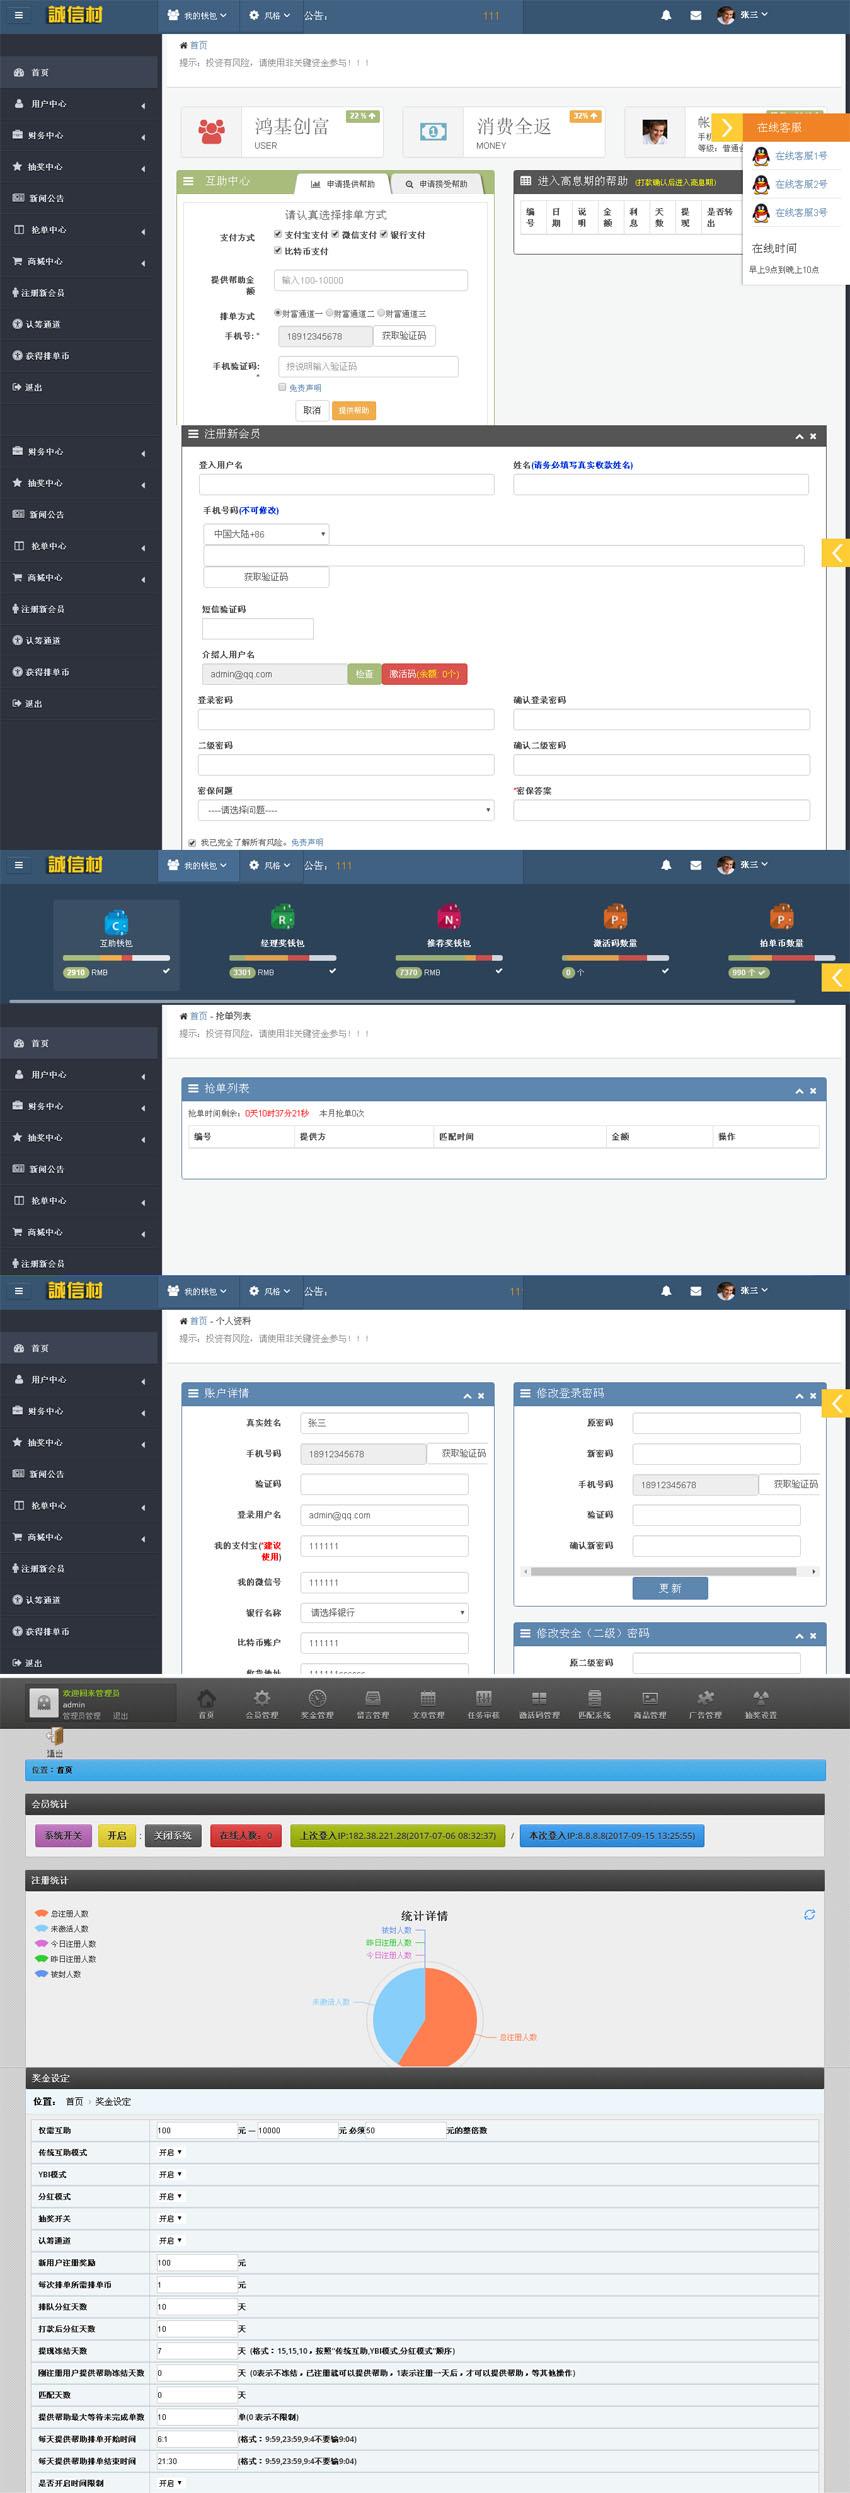Click the 提供帮助金额 input field
The height and width of the screenshot is (2493, 850).
(x=371, y=280)
